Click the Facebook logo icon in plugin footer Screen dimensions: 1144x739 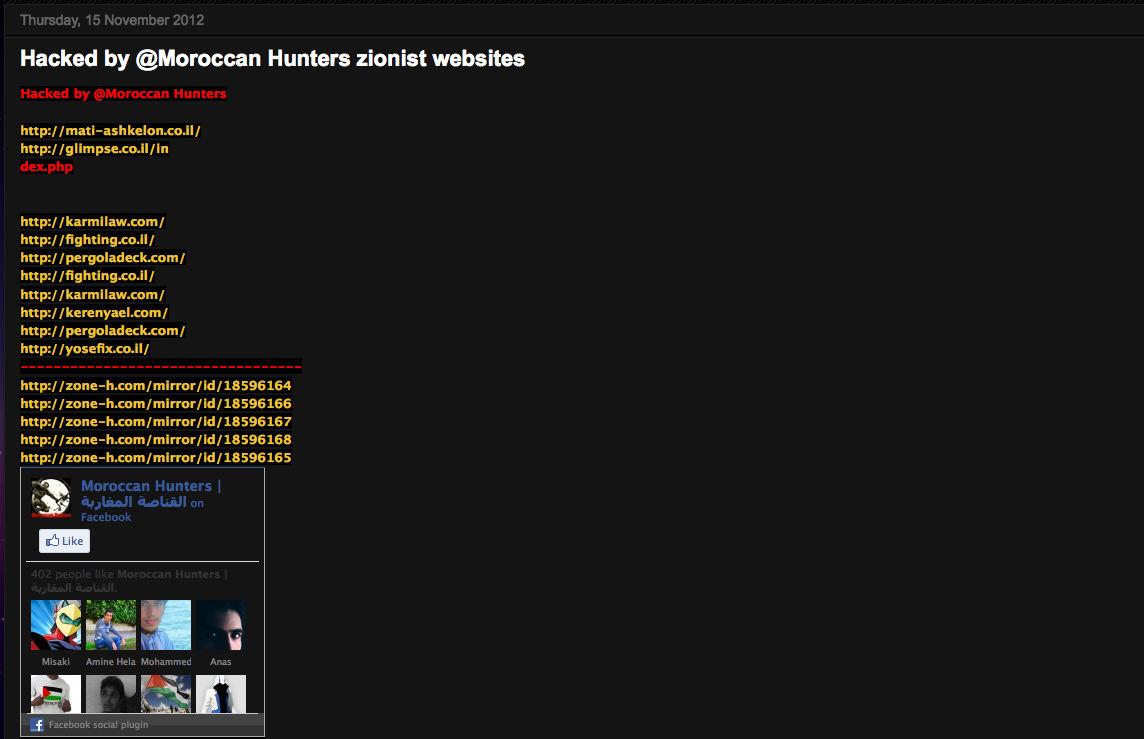(x=37, y=725)
